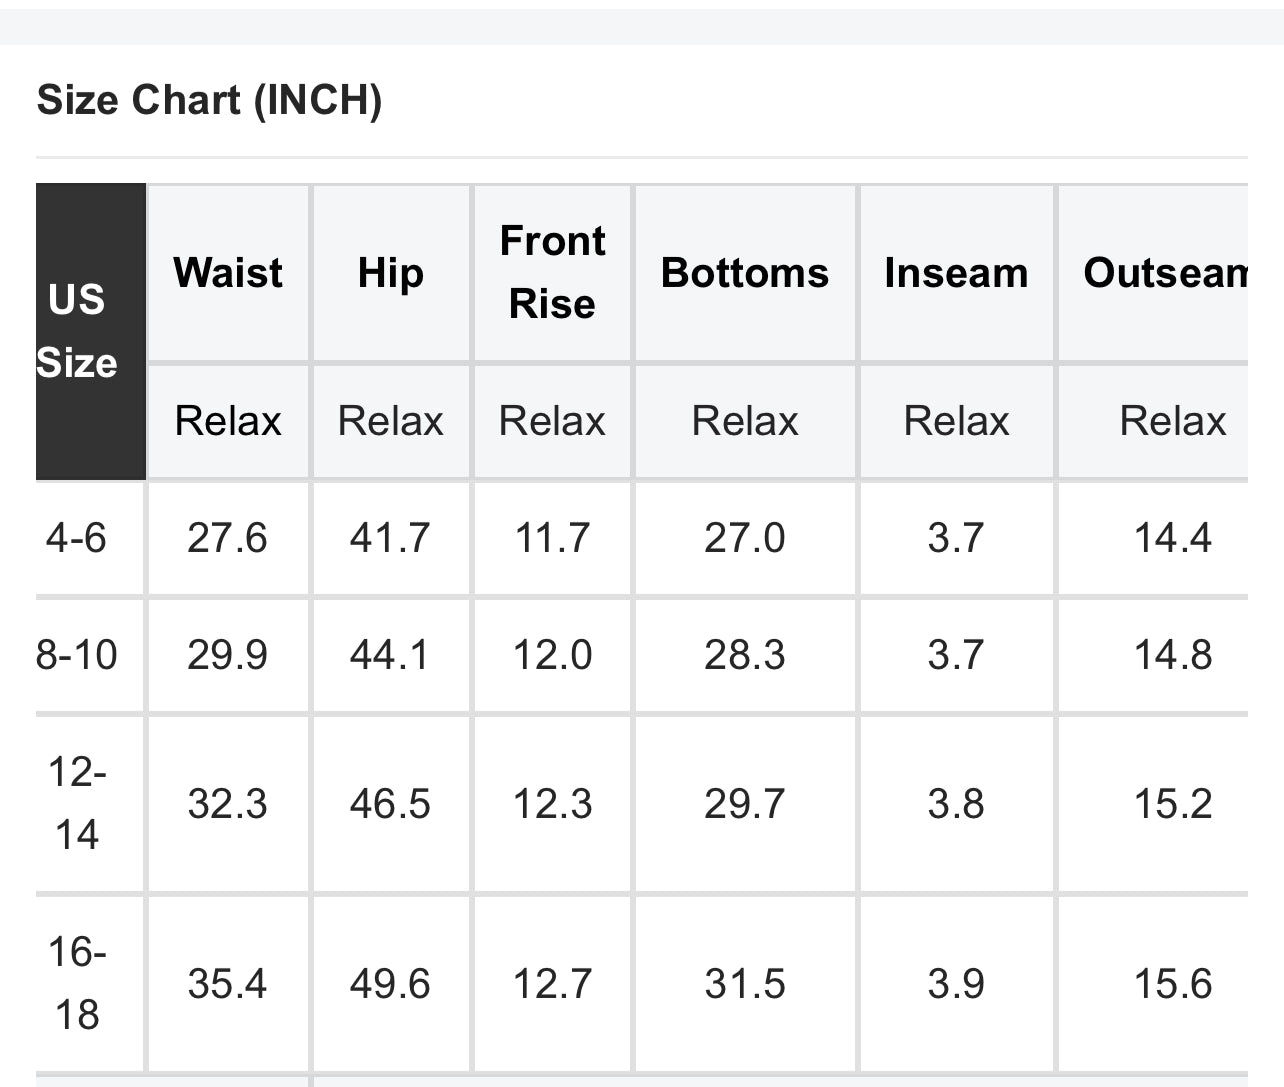Select the Front Rise column header

pos(552,272)
